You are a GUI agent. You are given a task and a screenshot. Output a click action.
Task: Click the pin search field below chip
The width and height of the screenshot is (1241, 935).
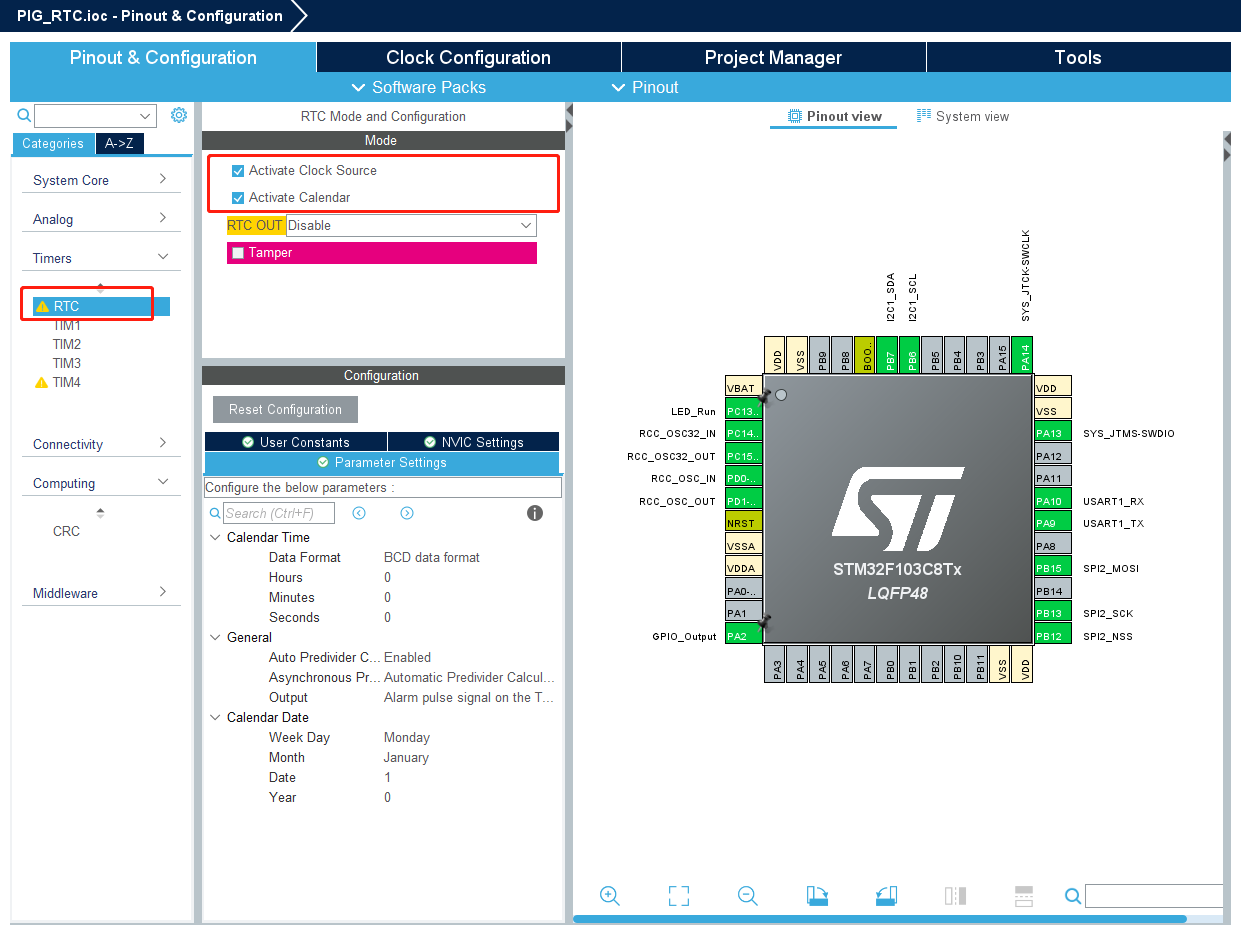point(1154,896)
